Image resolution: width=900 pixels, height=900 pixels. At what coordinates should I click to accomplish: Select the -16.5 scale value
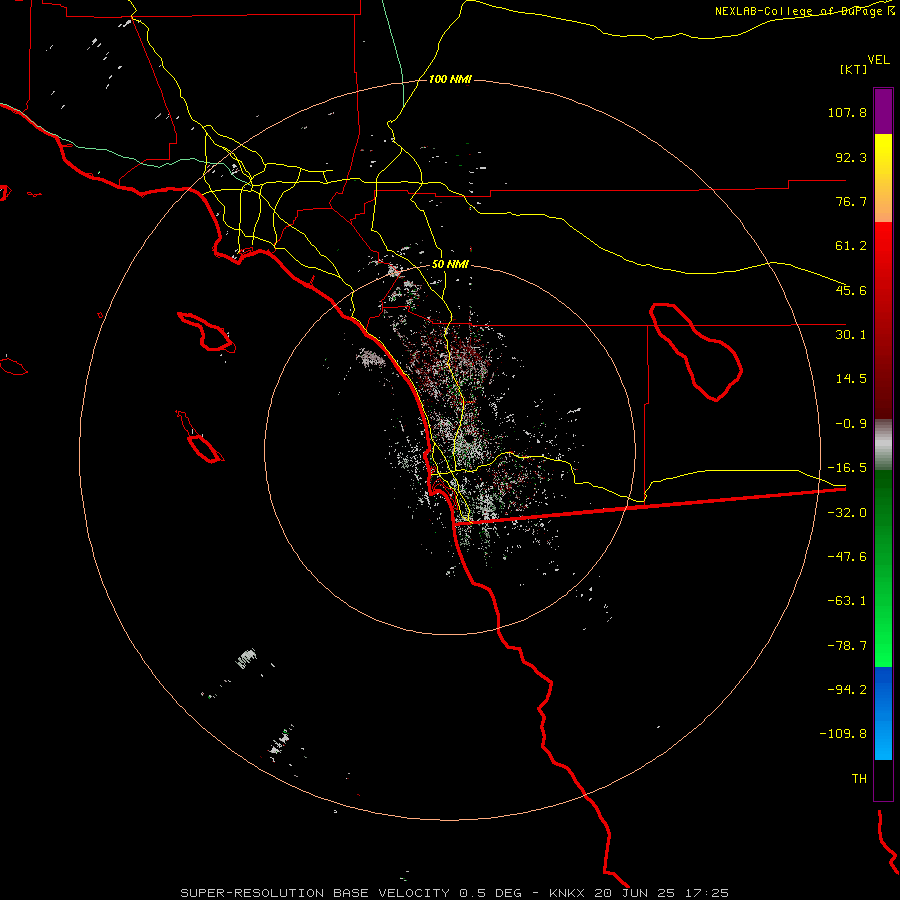[x=847, y=468]
